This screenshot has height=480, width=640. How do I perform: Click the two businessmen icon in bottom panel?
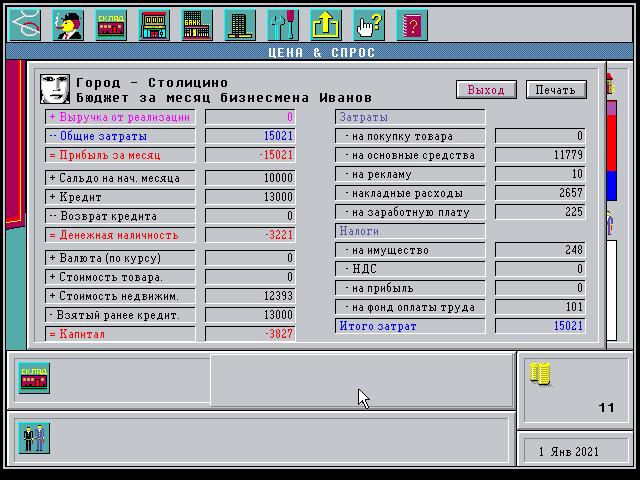click(x=34, y=438)
